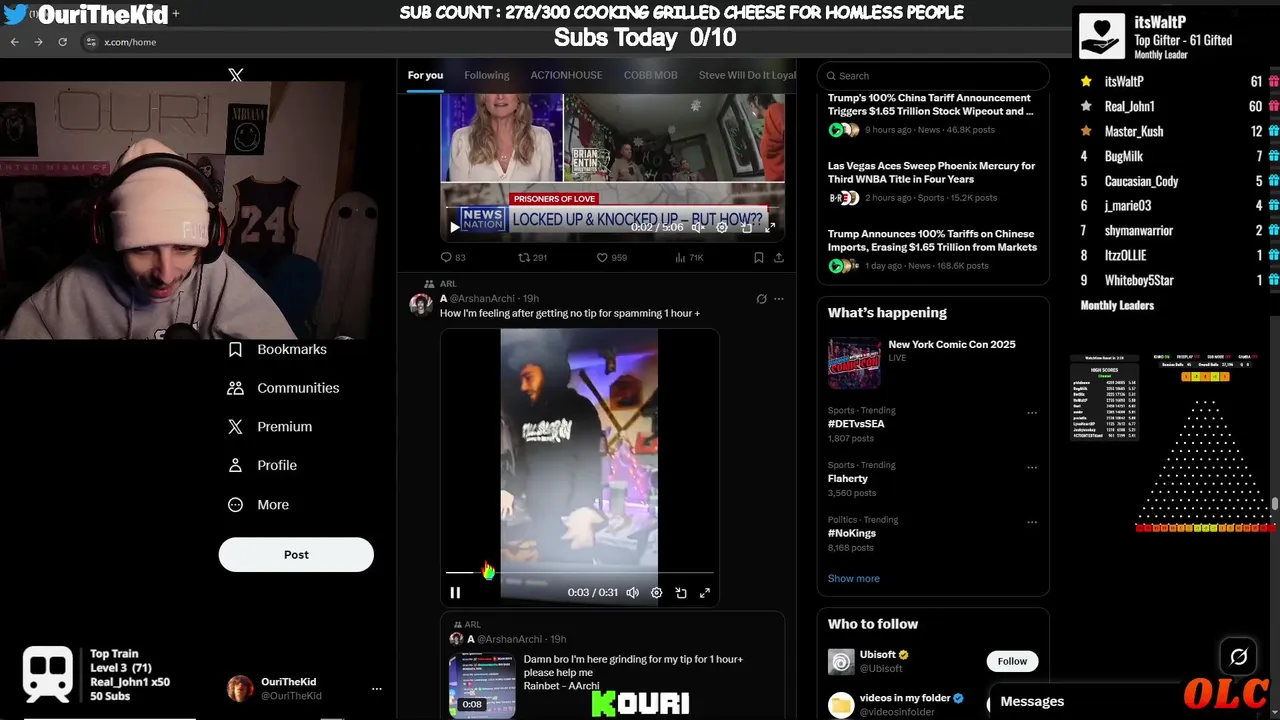Image resolution: width=1280 pixels, height=720 pixels.
Task: Open settings gear on the 0:31 video
Action: (x=656, y=592)
